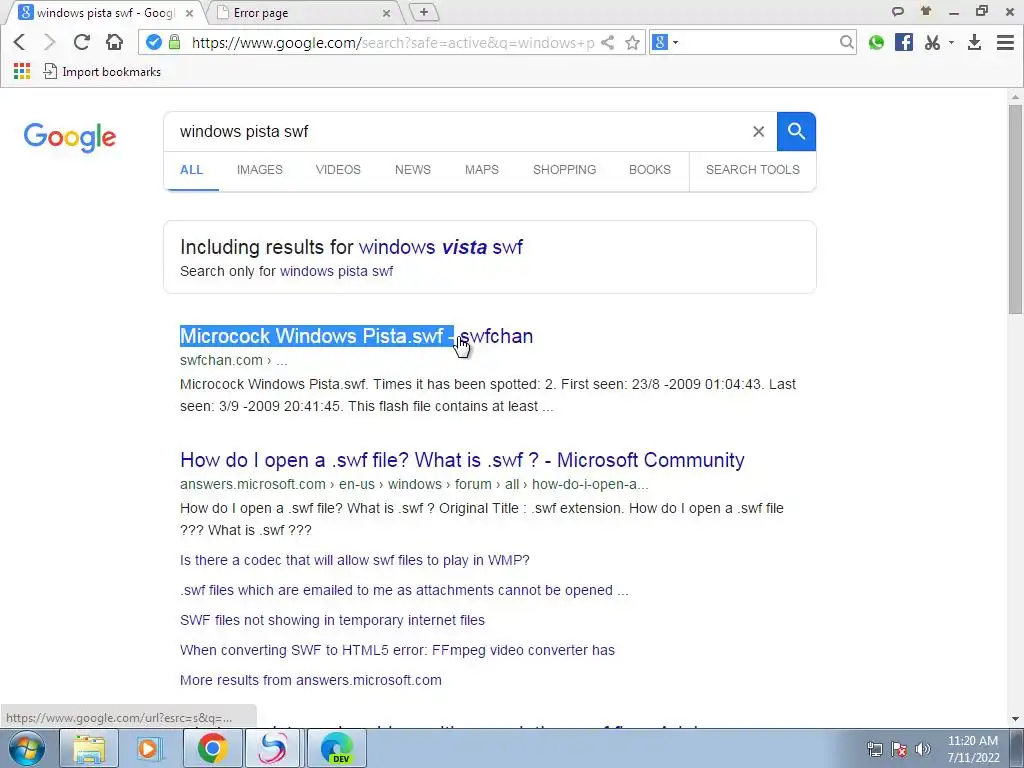Click the vertical scrollbar thumb

(x=1015, y=209)
